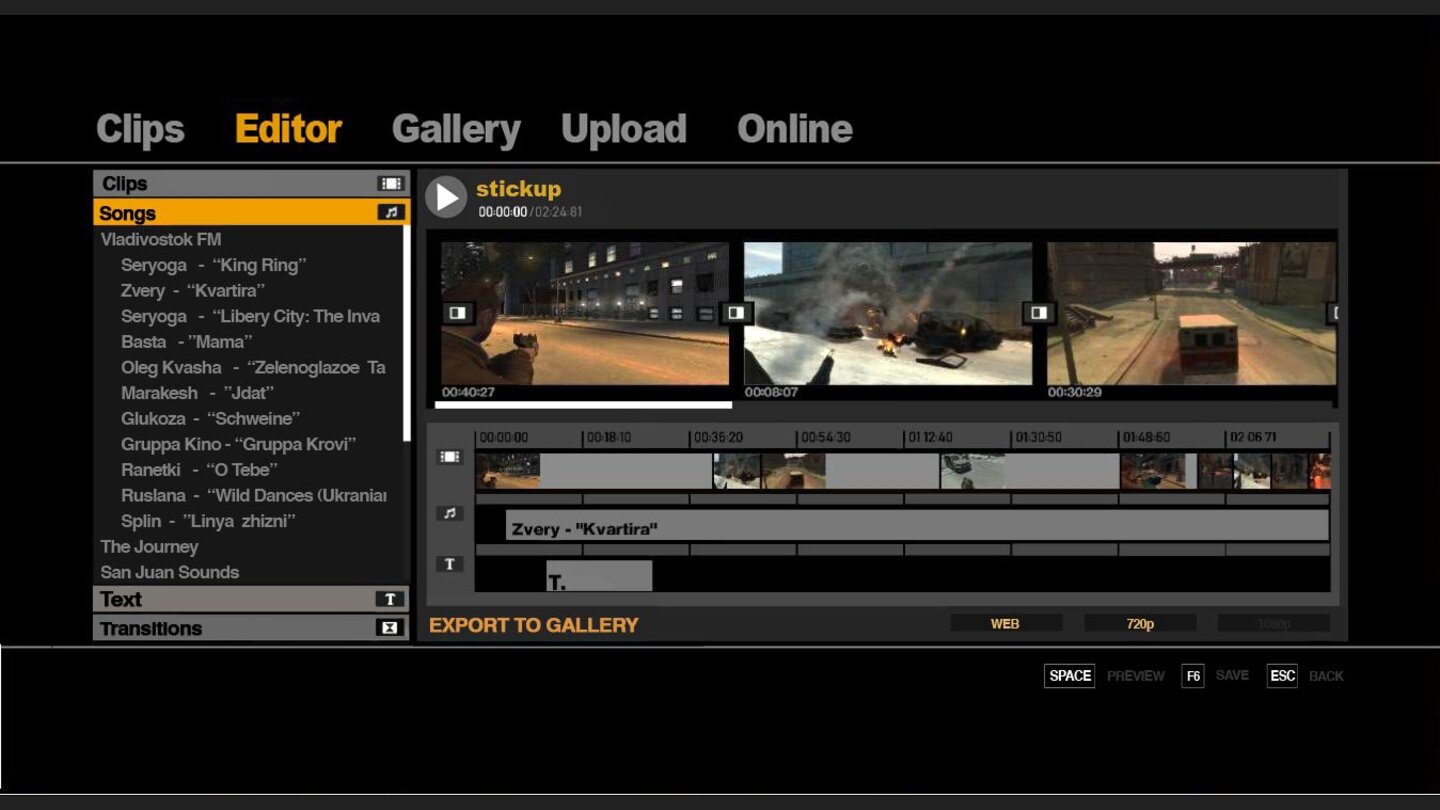Select the 00:30:29 truck clip thumbnail

click(x=1191, y=313)
